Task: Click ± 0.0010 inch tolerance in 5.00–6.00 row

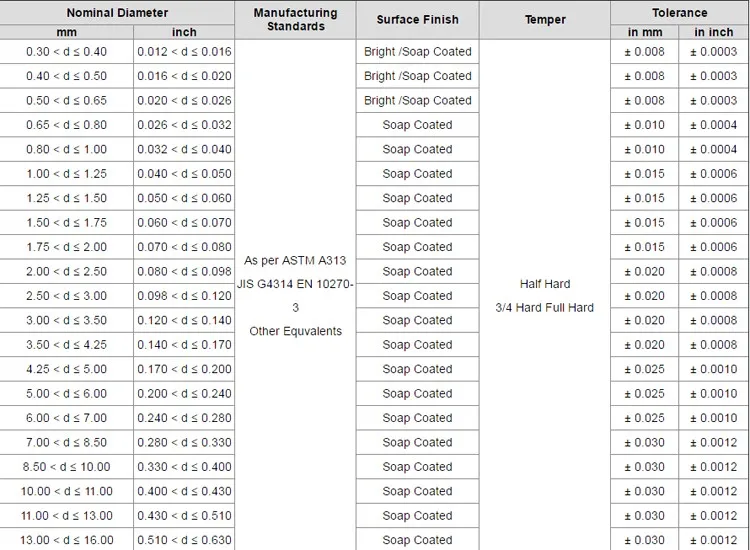Action: (x=713, y=394)
